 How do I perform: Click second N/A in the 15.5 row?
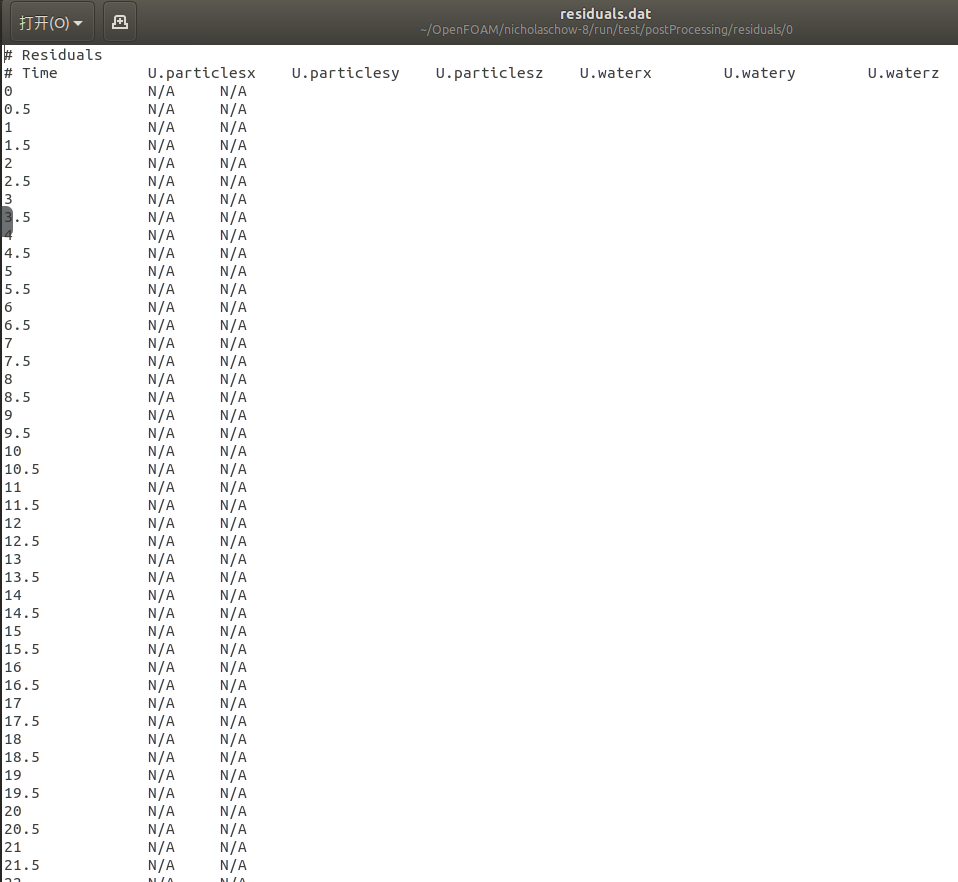(x=233, y=650)
